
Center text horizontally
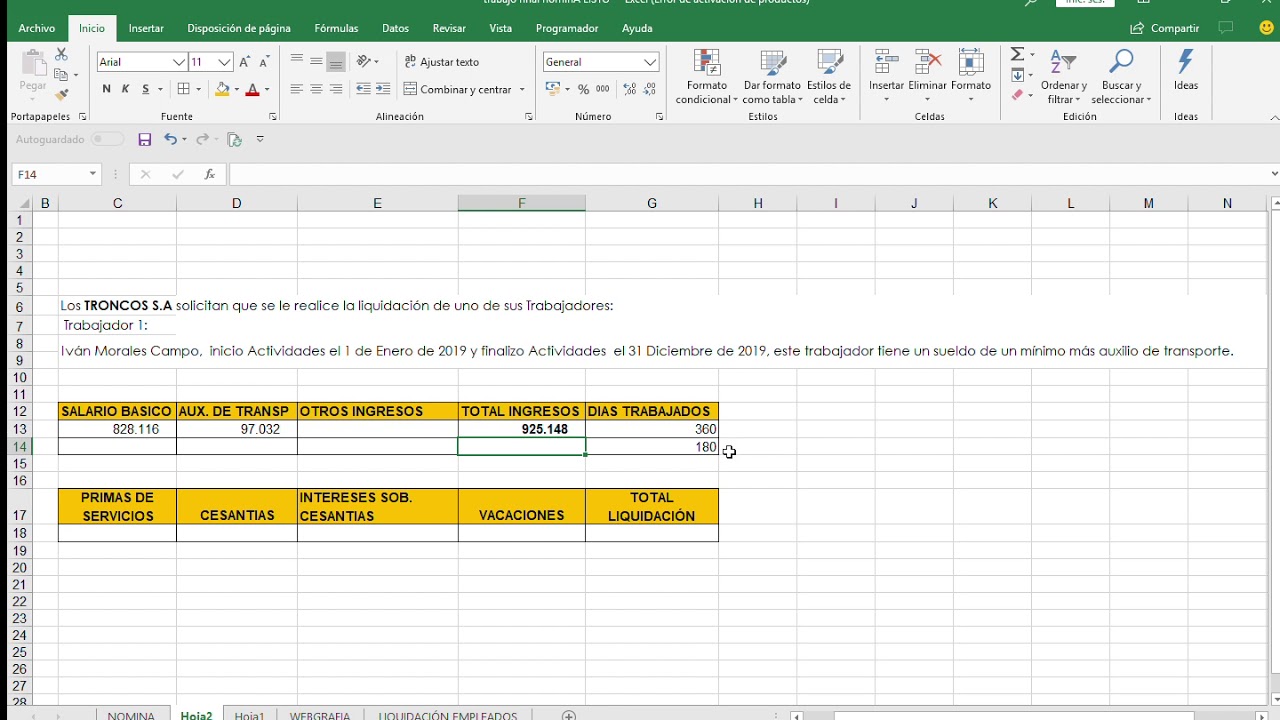tap(316, 89)
